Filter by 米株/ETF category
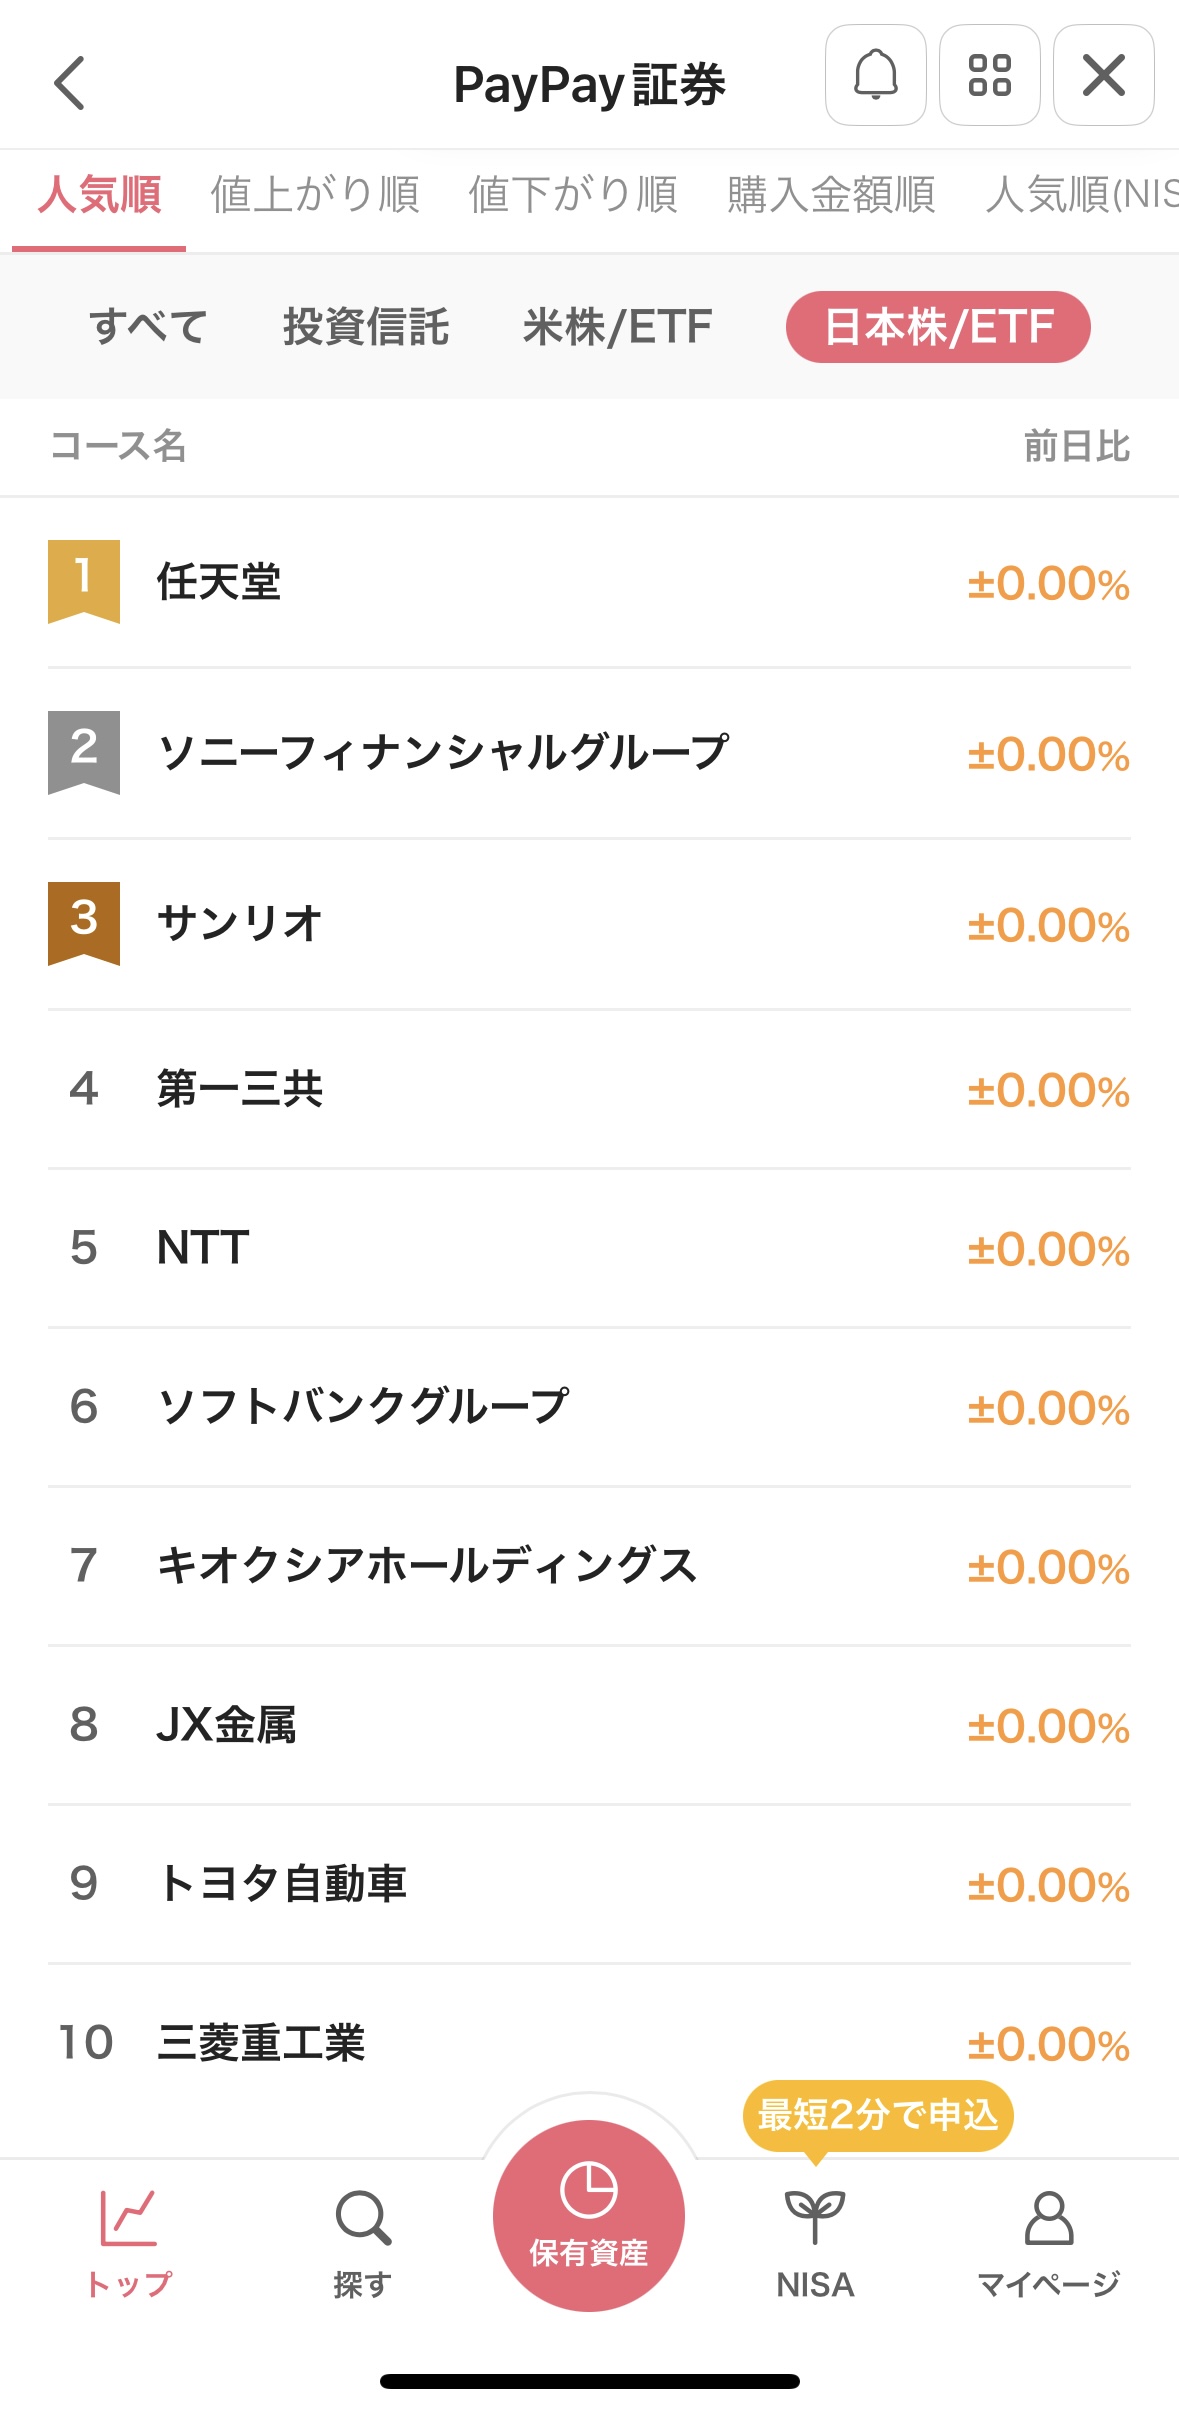The image size is (1179, 2413). coord(617,327)
